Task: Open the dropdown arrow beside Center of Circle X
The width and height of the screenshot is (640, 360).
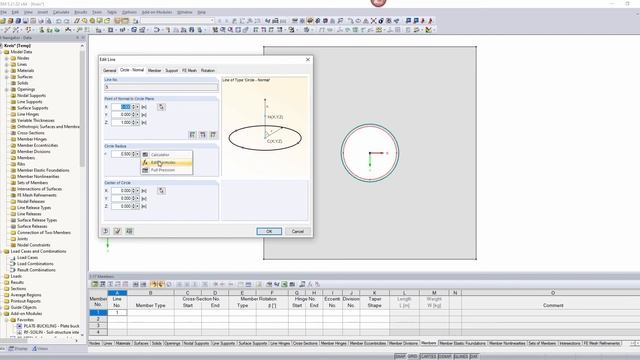Action: pyautogui.click(x=138, y=191)
